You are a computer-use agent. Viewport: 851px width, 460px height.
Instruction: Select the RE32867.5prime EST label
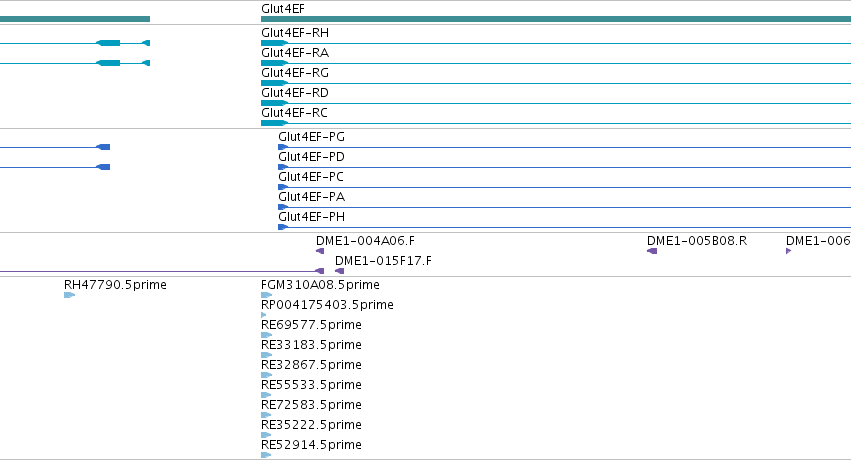point(311,365)
